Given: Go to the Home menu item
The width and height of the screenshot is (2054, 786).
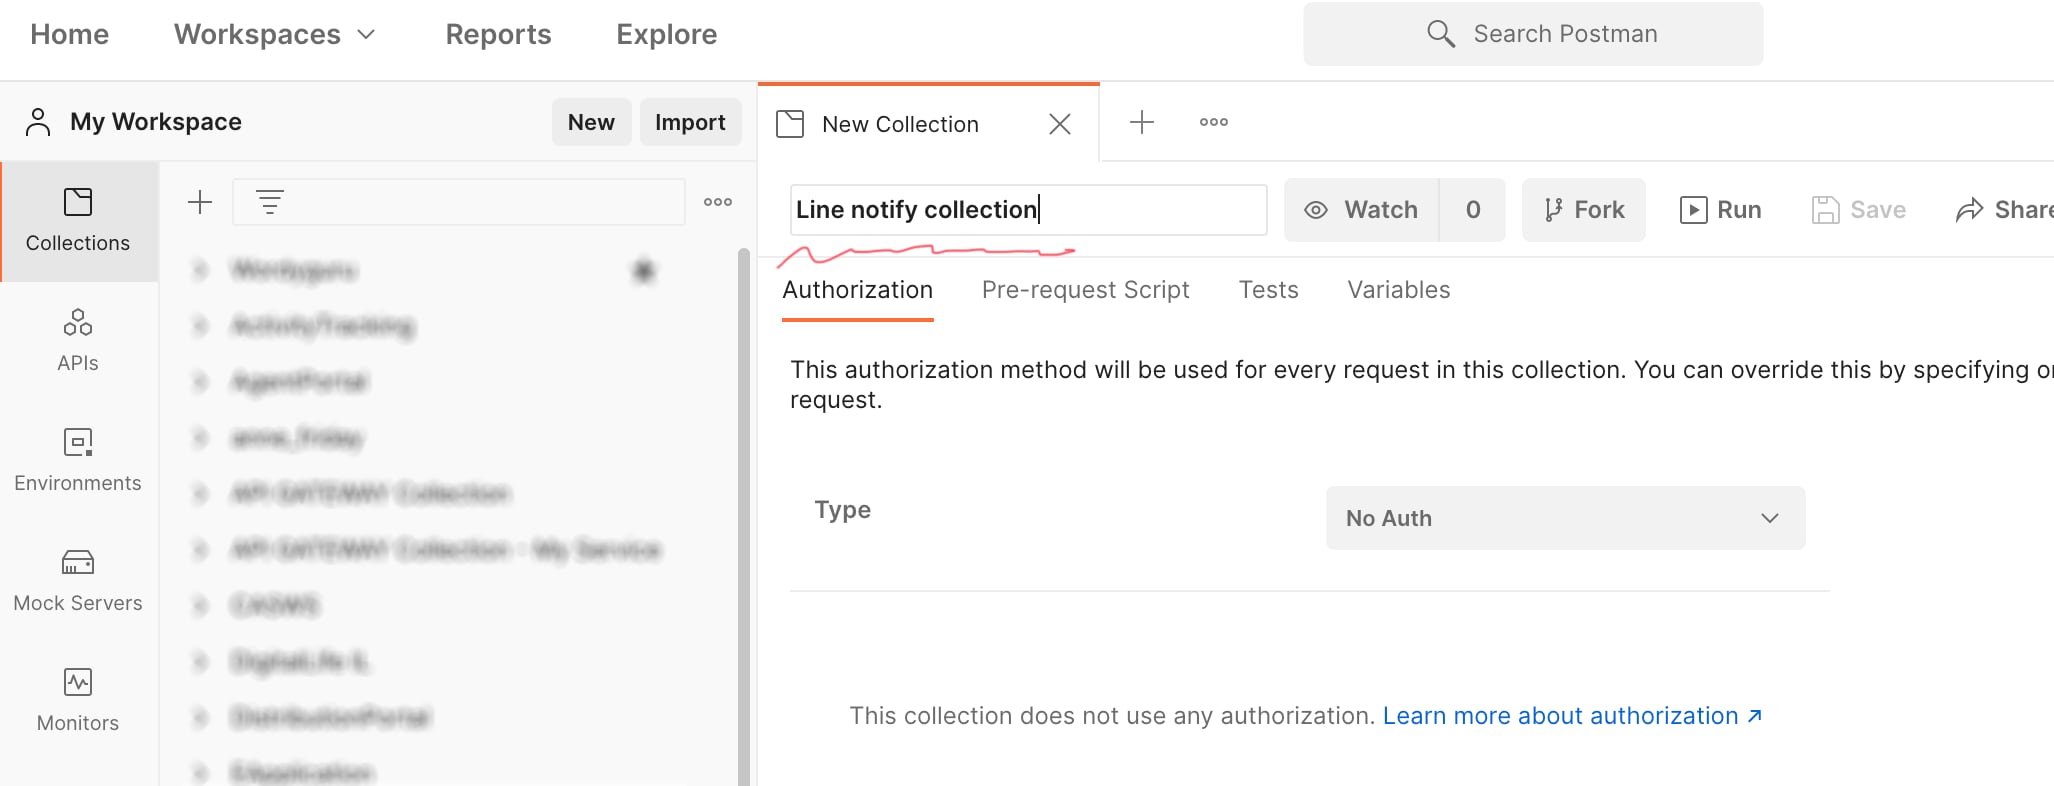Looking at the screenshot, I should coord(69,34).
